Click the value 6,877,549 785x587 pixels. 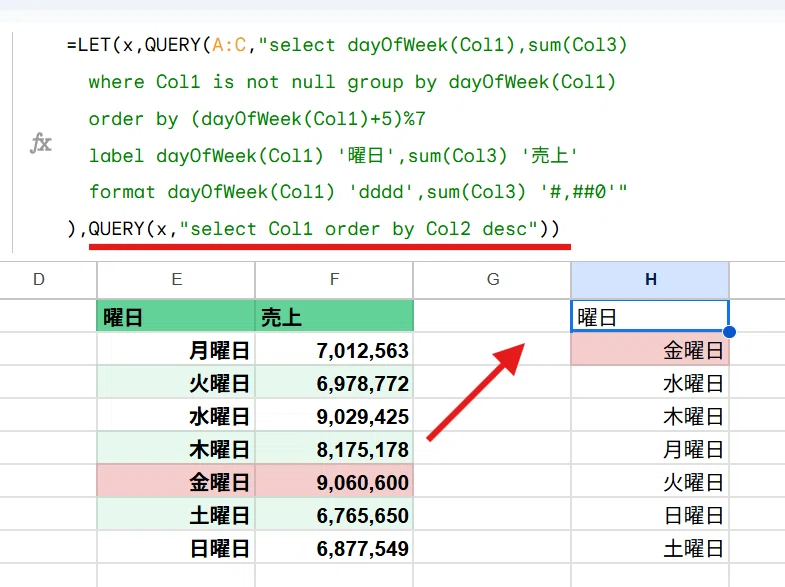click(362, 548)
